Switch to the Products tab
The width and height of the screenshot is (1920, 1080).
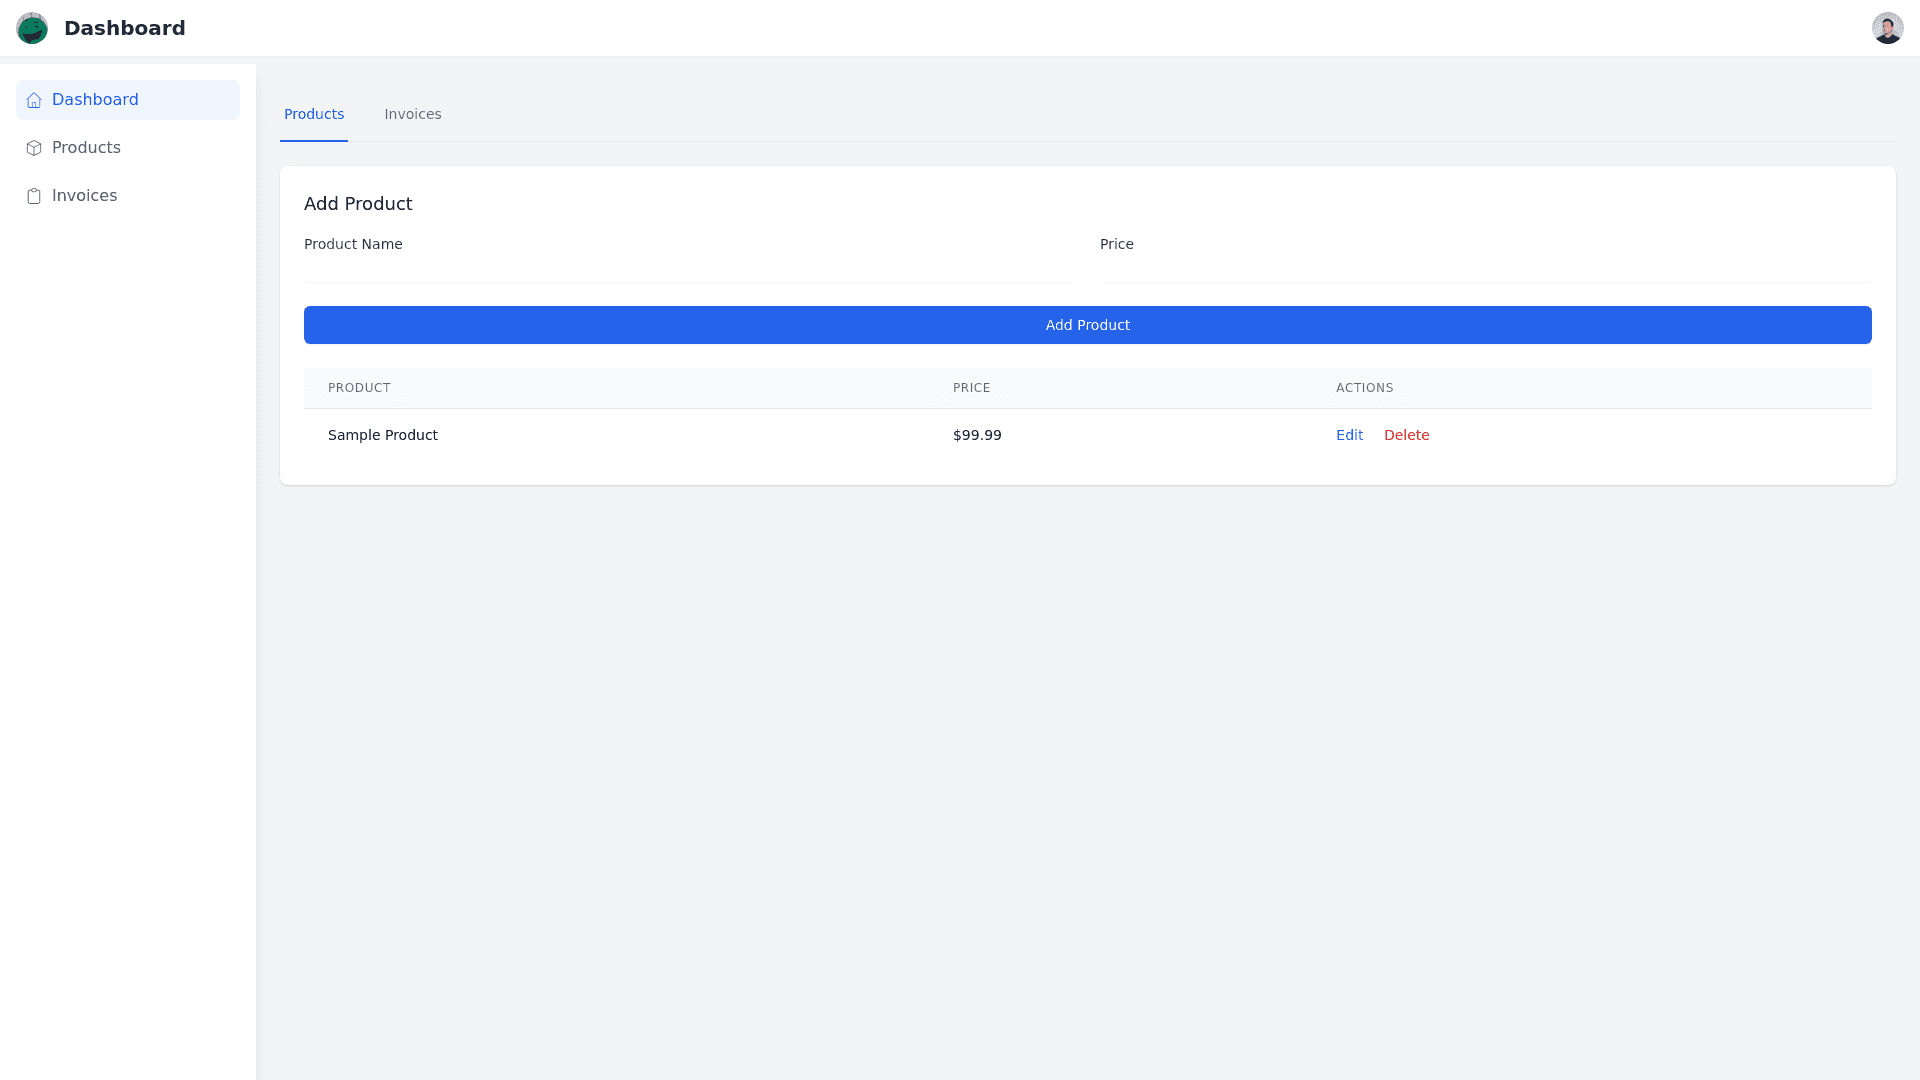tap(313, 114)
